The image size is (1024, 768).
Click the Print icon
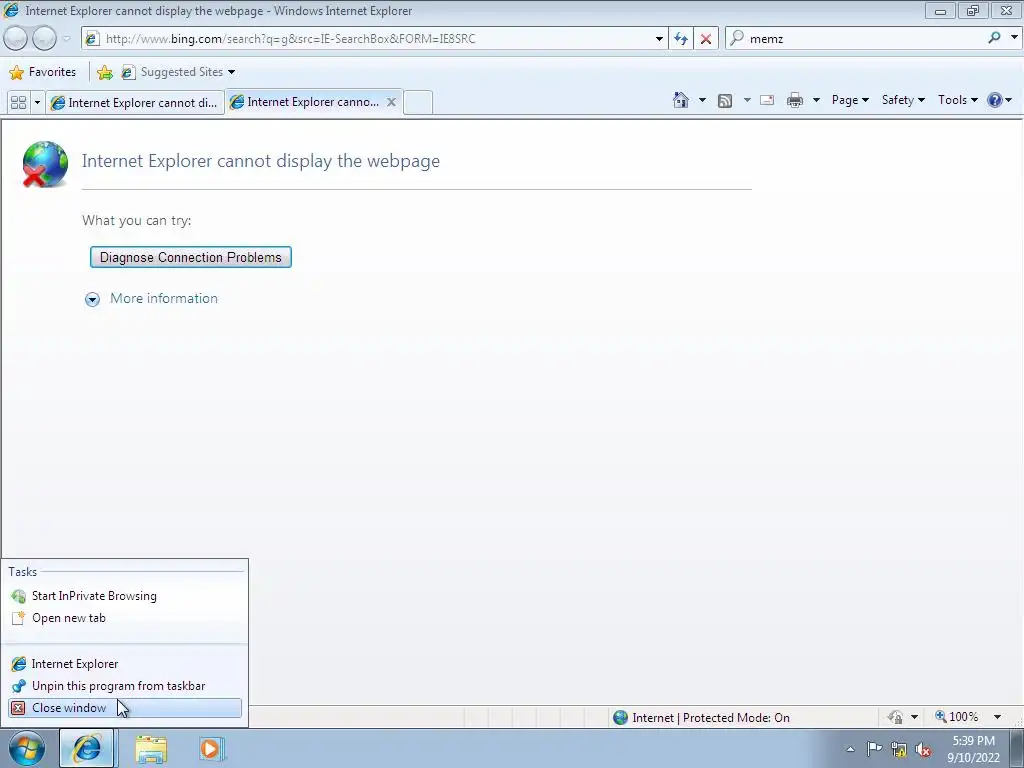(795, 100)
